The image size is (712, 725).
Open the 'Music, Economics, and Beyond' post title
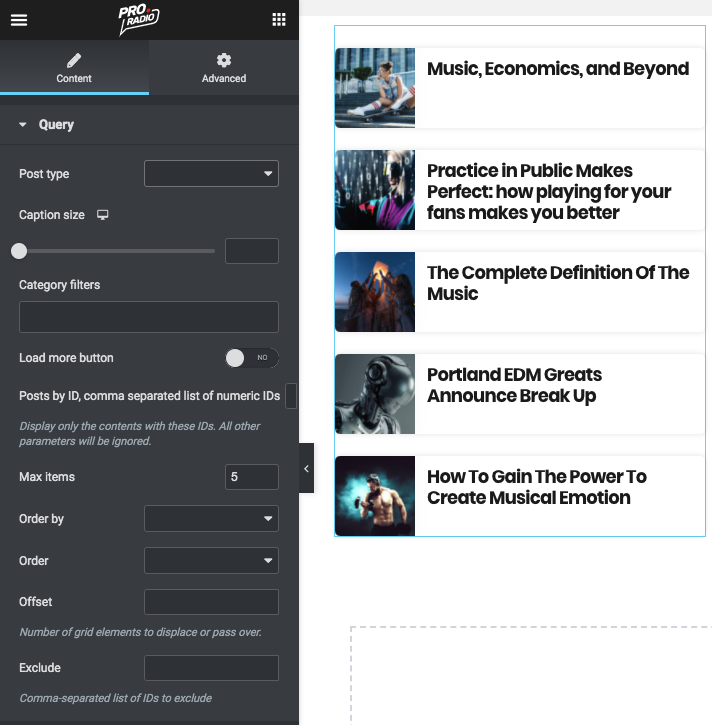click(558, 69)
